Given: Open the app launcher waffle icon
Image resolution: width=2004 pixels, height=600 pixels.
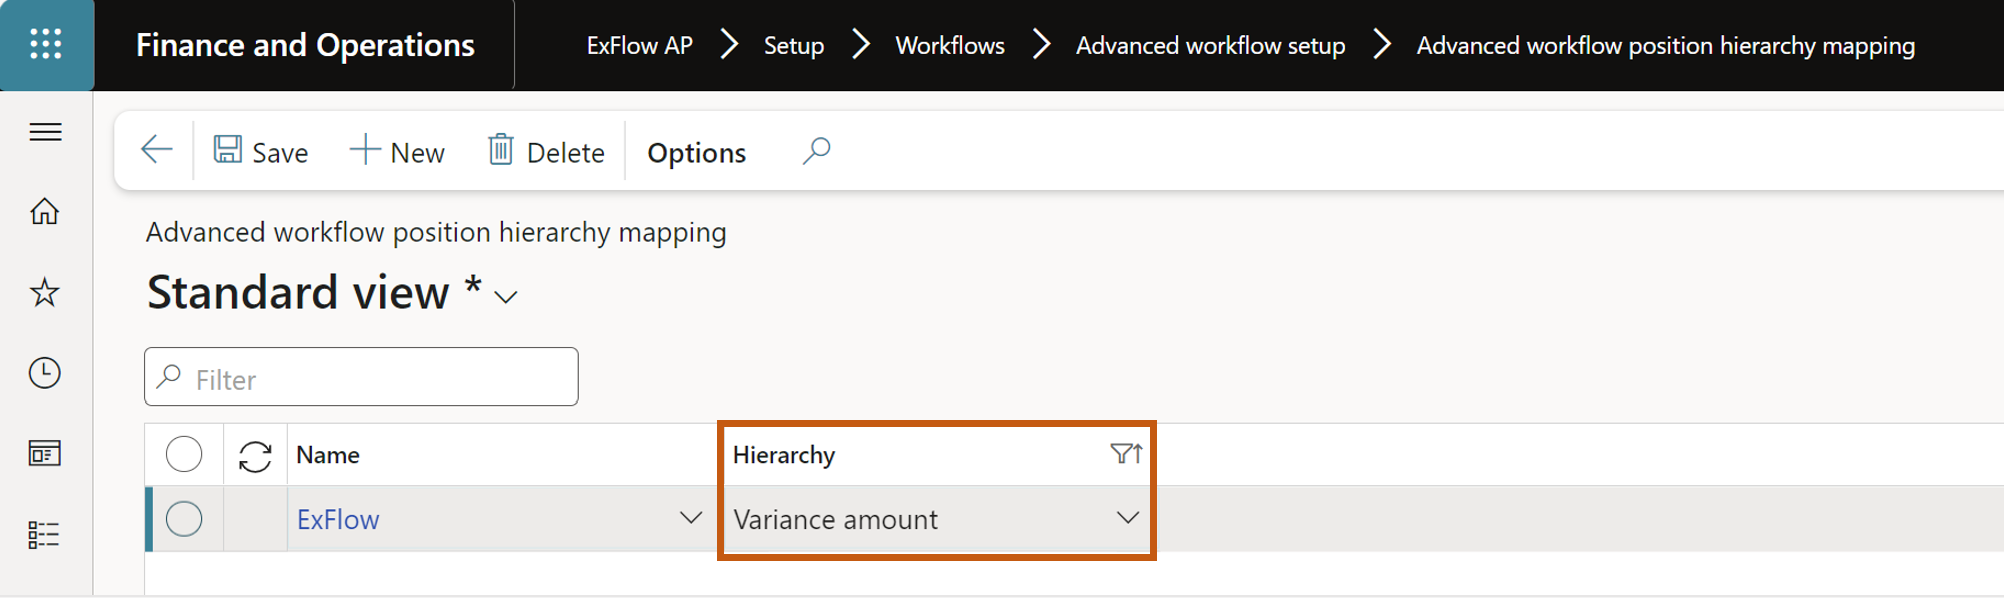Looking at the screenshot, I should pyautogui.click(x=46, y=45).
